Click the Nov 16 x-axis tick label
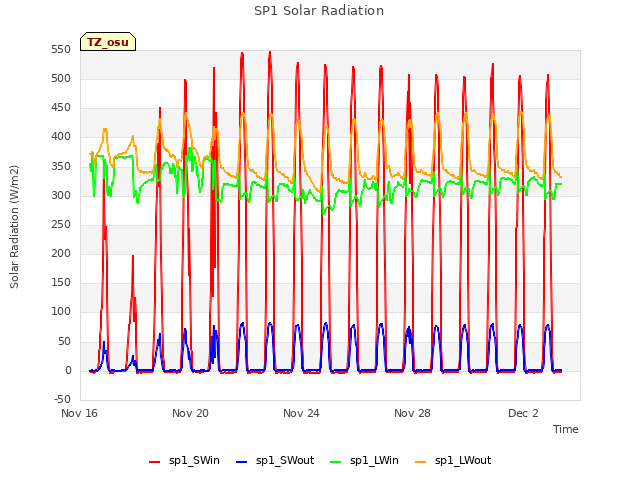The height and width of the screenshot is (480, 640). pyautogui.click(x=79, y=413)
